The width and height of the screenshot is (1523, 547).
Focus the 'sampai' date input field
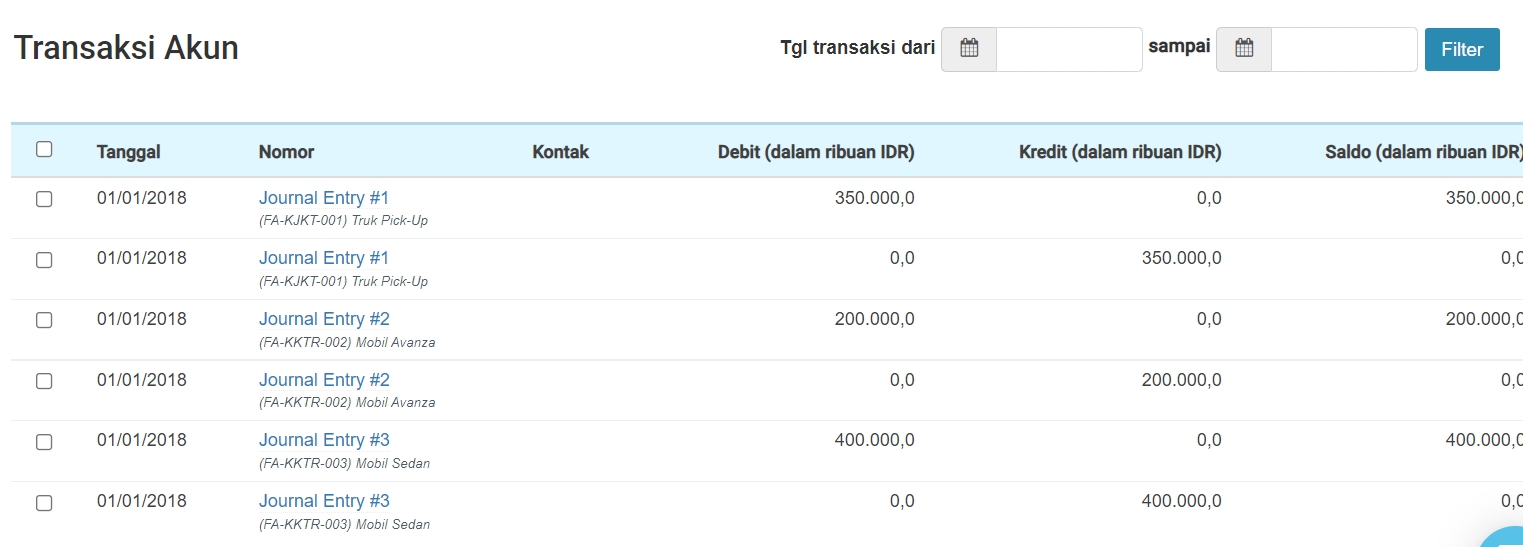pyautogui.click(x=1344, y=49)
